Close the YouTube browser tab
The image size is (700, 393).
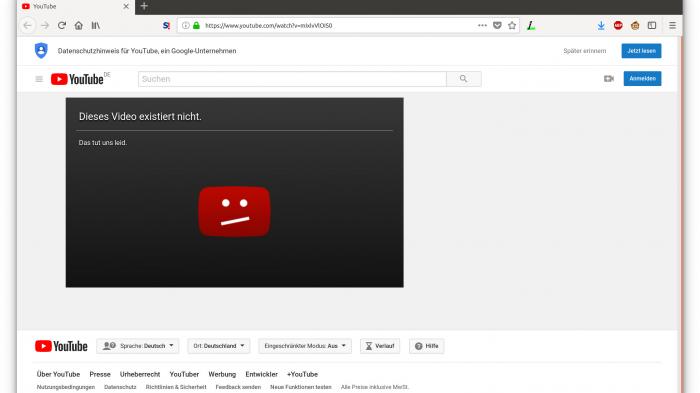point(126,6)
